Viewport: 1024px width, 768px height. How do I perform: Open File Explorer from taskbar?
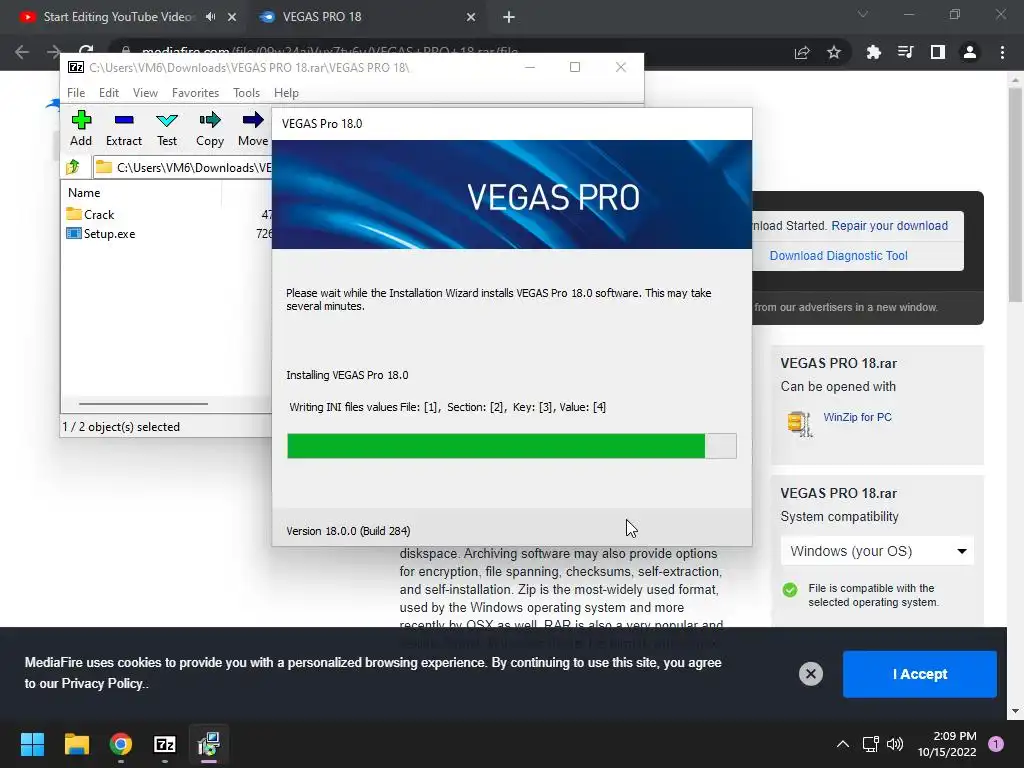(x=76, y=744)
